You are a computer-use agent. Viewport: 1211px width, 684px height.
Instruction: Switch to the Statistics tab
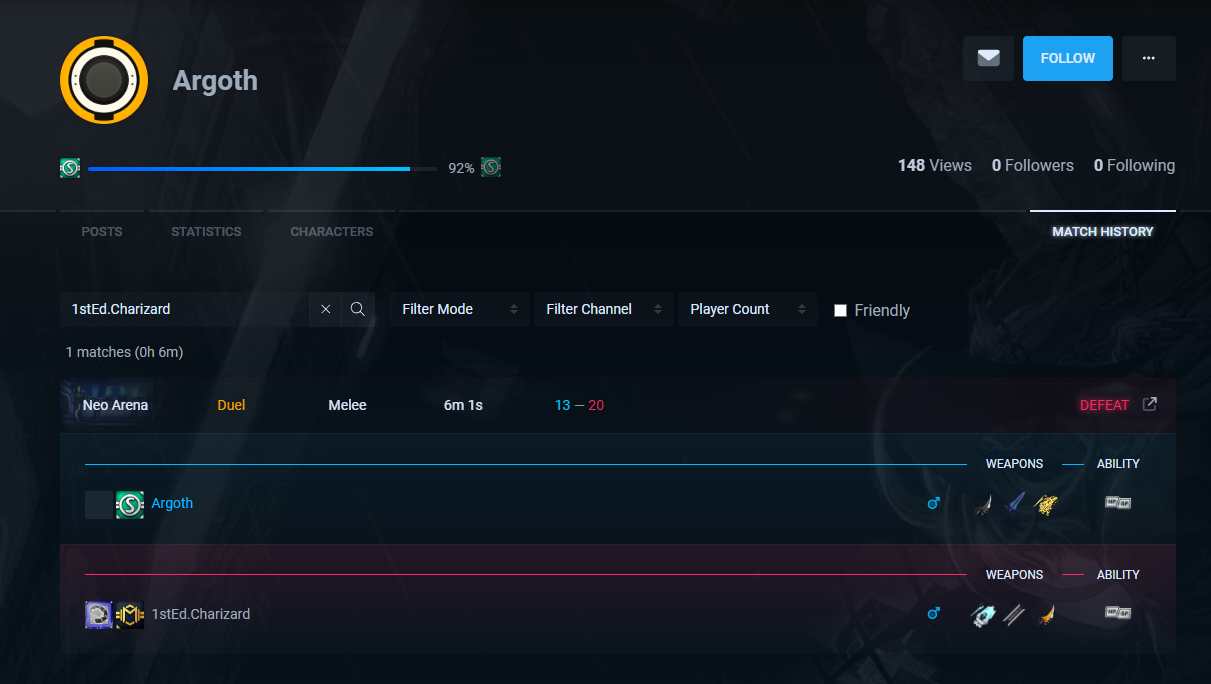pyautogui.click(x=206, y=231)
